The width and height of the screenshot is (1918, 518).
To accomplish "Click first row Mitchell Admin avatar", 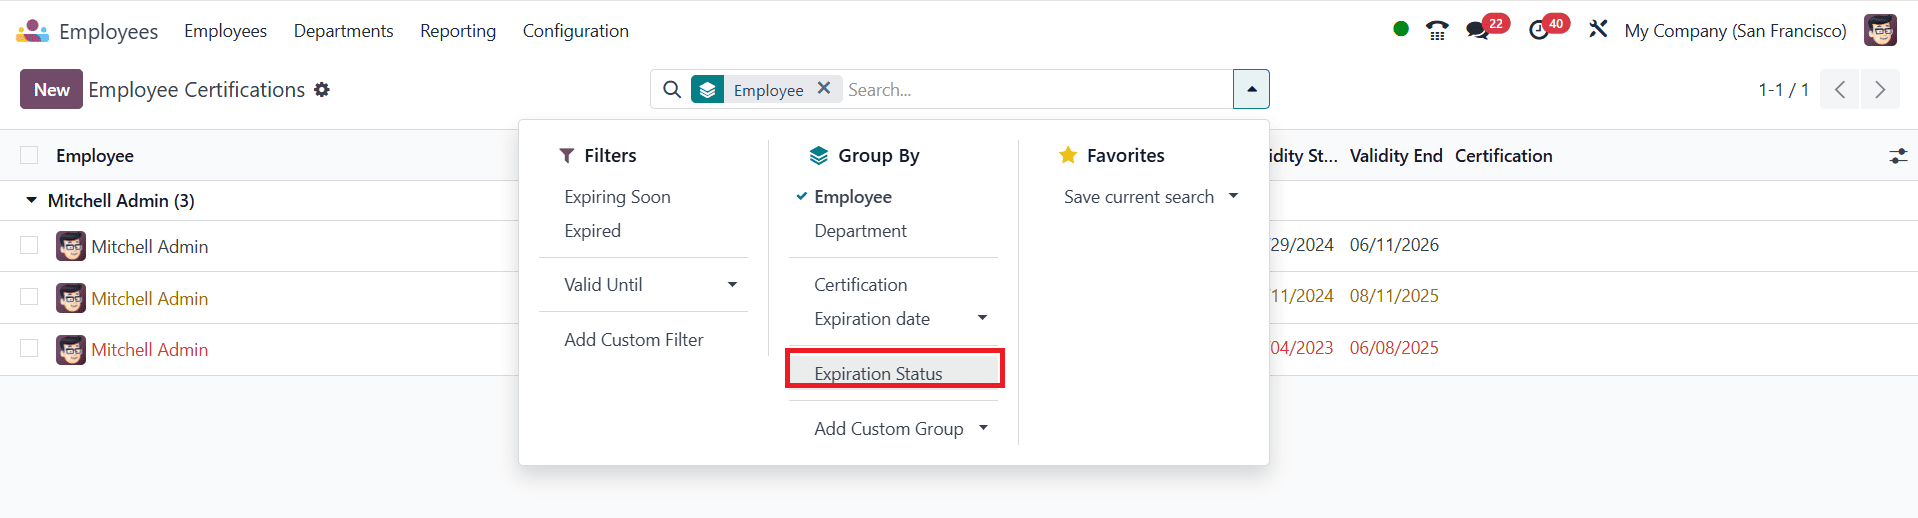I will coord(71,246).
